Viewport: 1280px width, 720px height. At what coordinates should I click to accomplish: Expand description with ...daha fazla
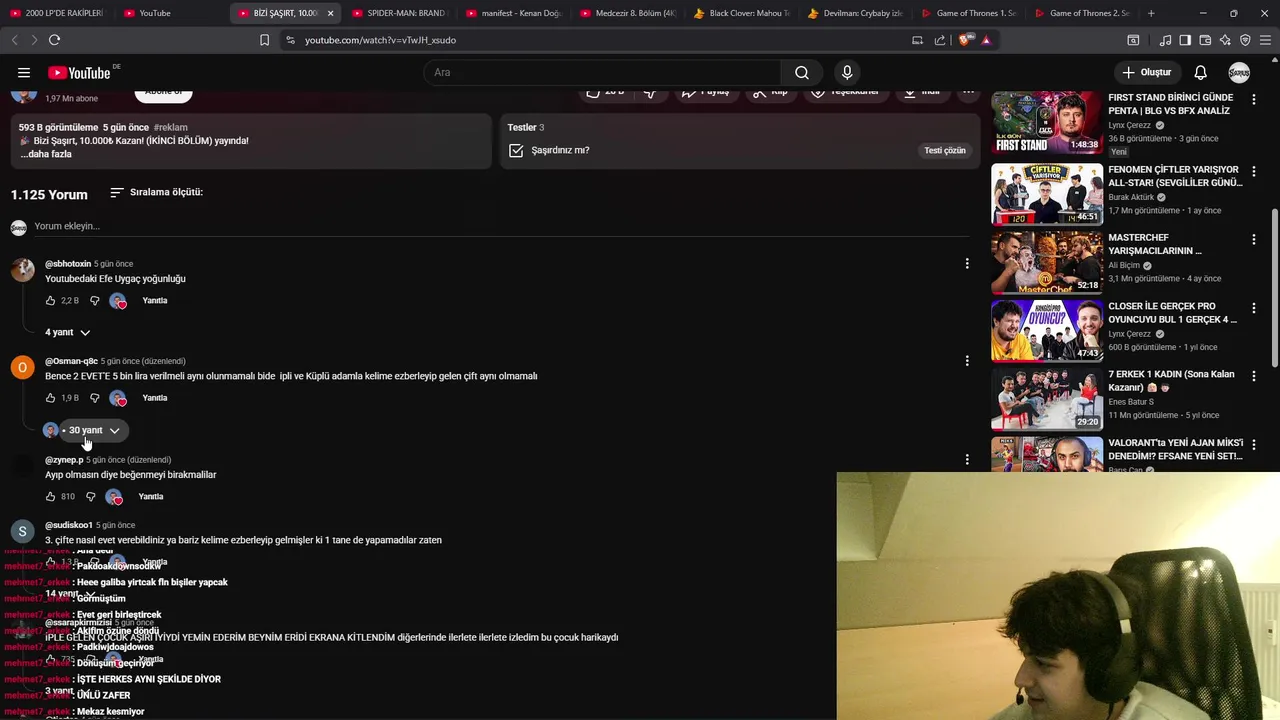46,154
